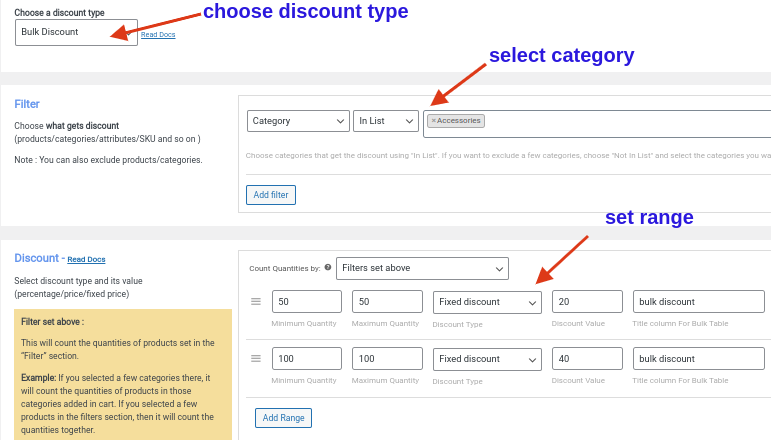Click the Add Range button
The image size is (771, 440).
click(x=283, y=417)
